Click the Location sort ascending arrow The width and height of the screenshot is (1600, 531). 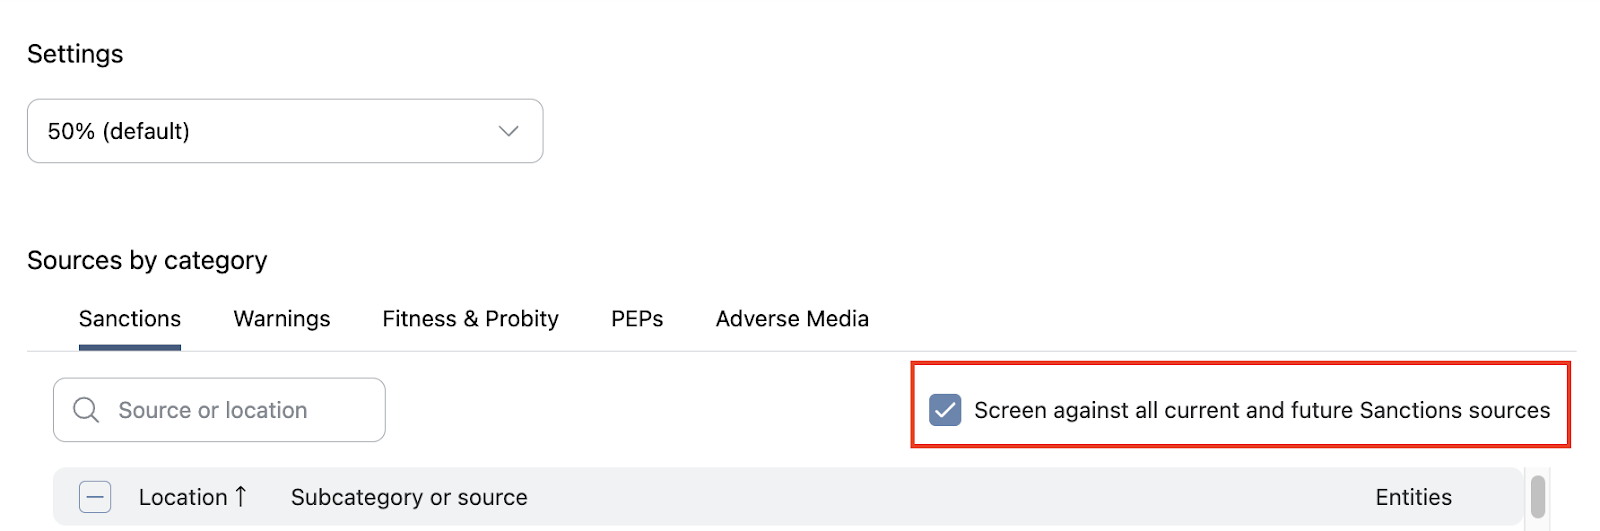pyautogui.click(x=241, y=497)
